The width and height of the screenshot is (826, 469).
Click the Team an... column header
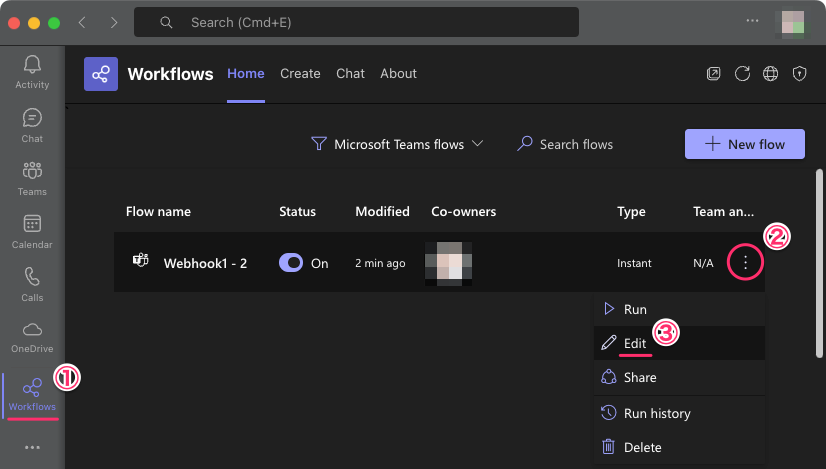[x=723, y=211]
